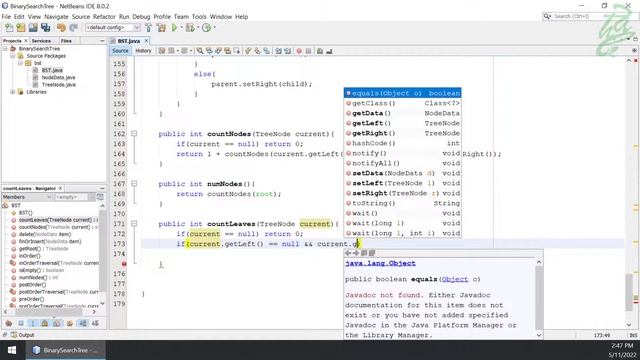
Task: Toggle Show Static Members filter in Navigator
Action: pos(33,323)
